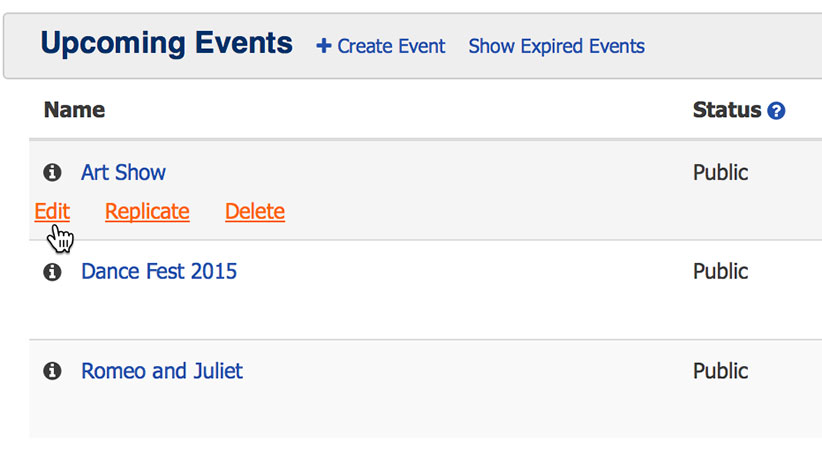Screen dimensions: 822x457
Task: Open info icon for Art Show
Action: (x=52, y=172)
